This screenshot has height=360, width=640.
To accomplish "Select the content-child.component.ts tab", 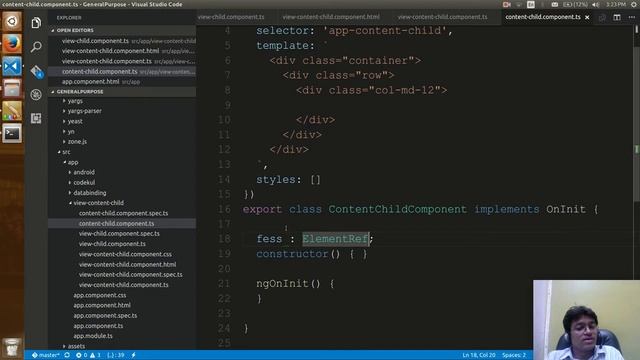I will (x=542, y=17).
